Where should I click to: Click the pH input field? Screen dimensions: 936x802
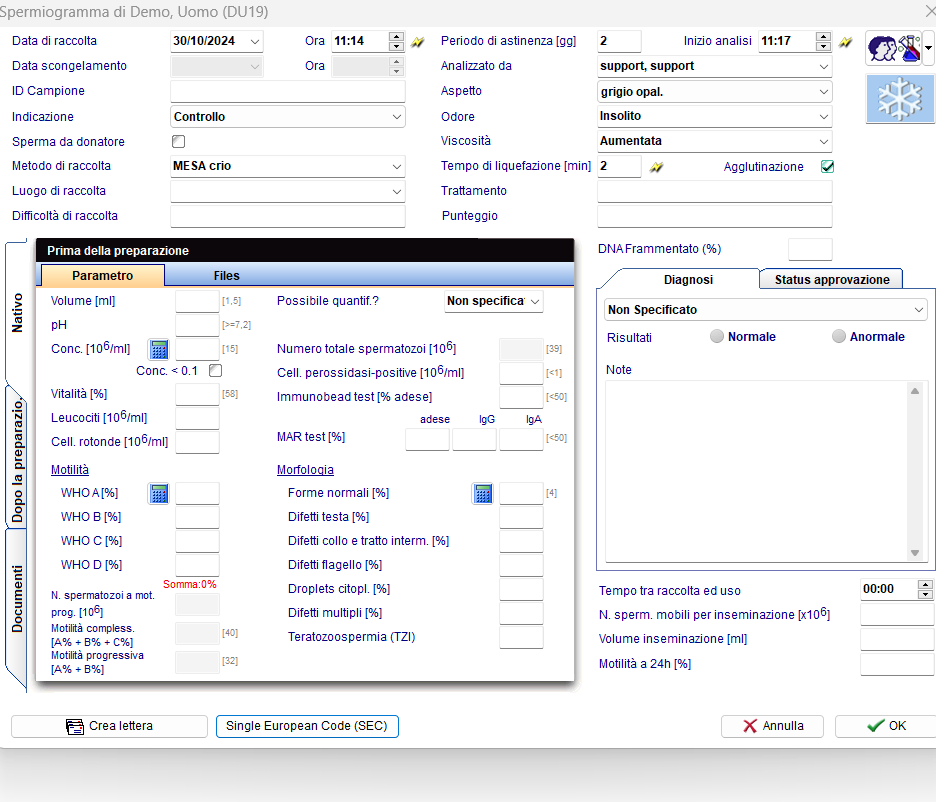(x=197, y=325)
